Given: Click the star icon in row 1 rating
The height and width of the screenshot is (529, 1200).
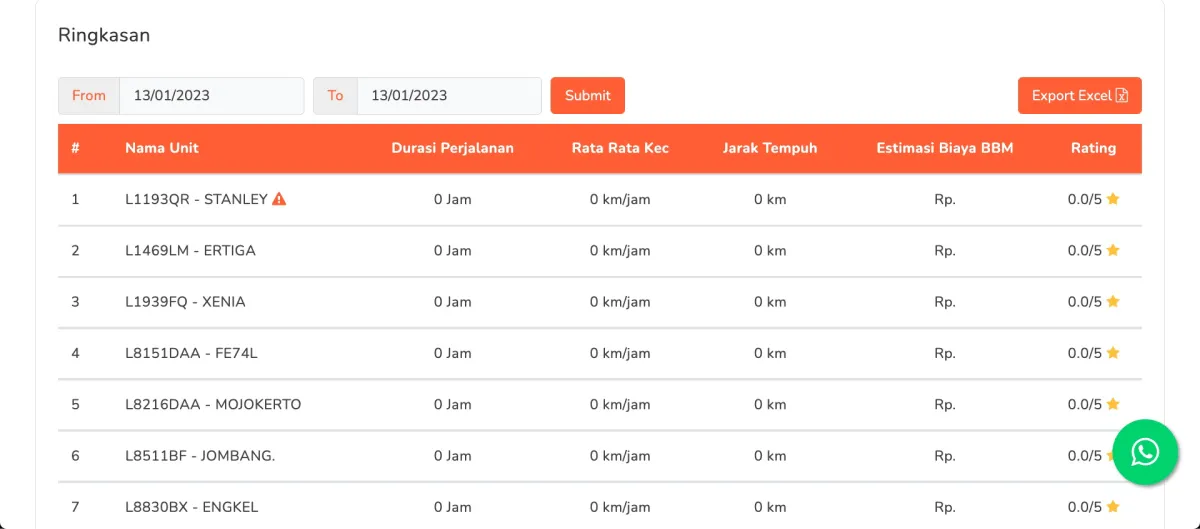Looking at the screenshot, I should (x=1113, y=199).
